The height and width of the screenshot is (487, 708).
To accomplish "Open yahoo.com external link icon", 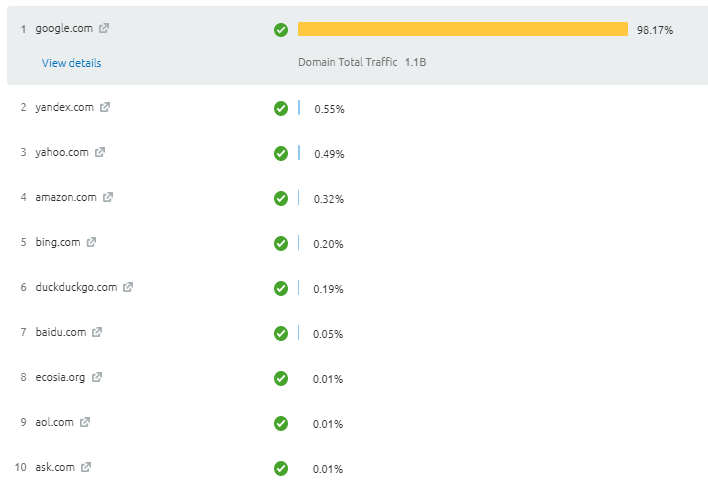I will tap(100, 152).
